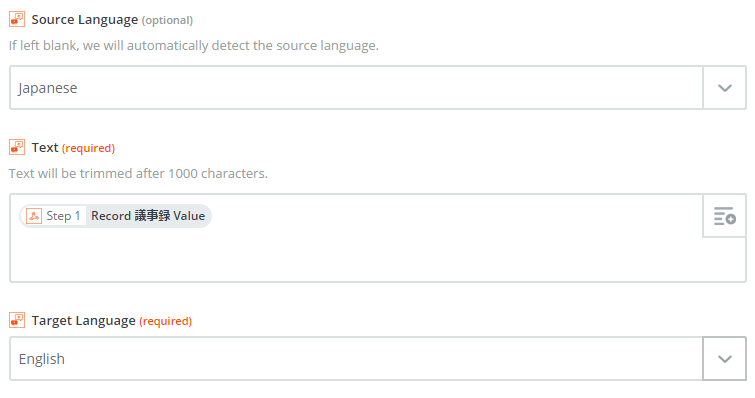755x398 pixels.
Task: Expand the Target Language dropdown arrow
Action: (x=724, y=359)
